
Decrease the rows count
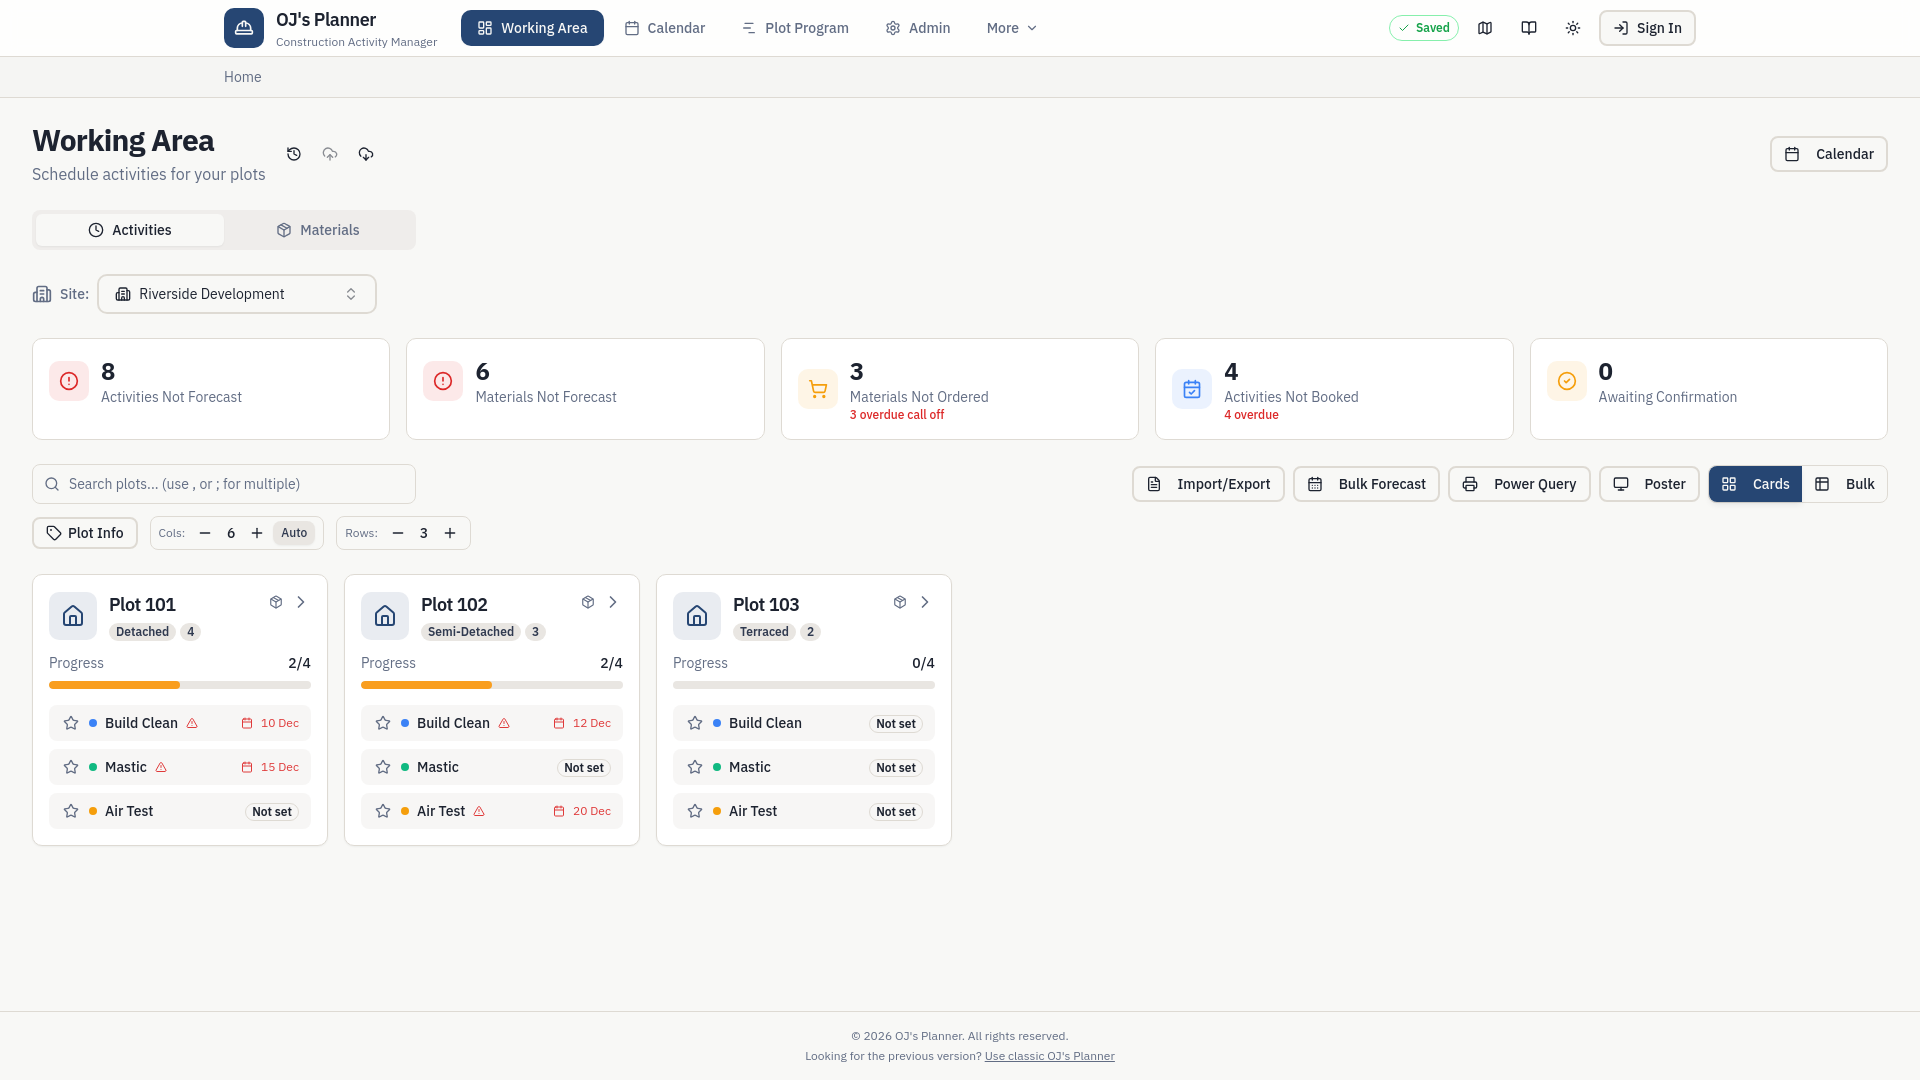point(398,533)
